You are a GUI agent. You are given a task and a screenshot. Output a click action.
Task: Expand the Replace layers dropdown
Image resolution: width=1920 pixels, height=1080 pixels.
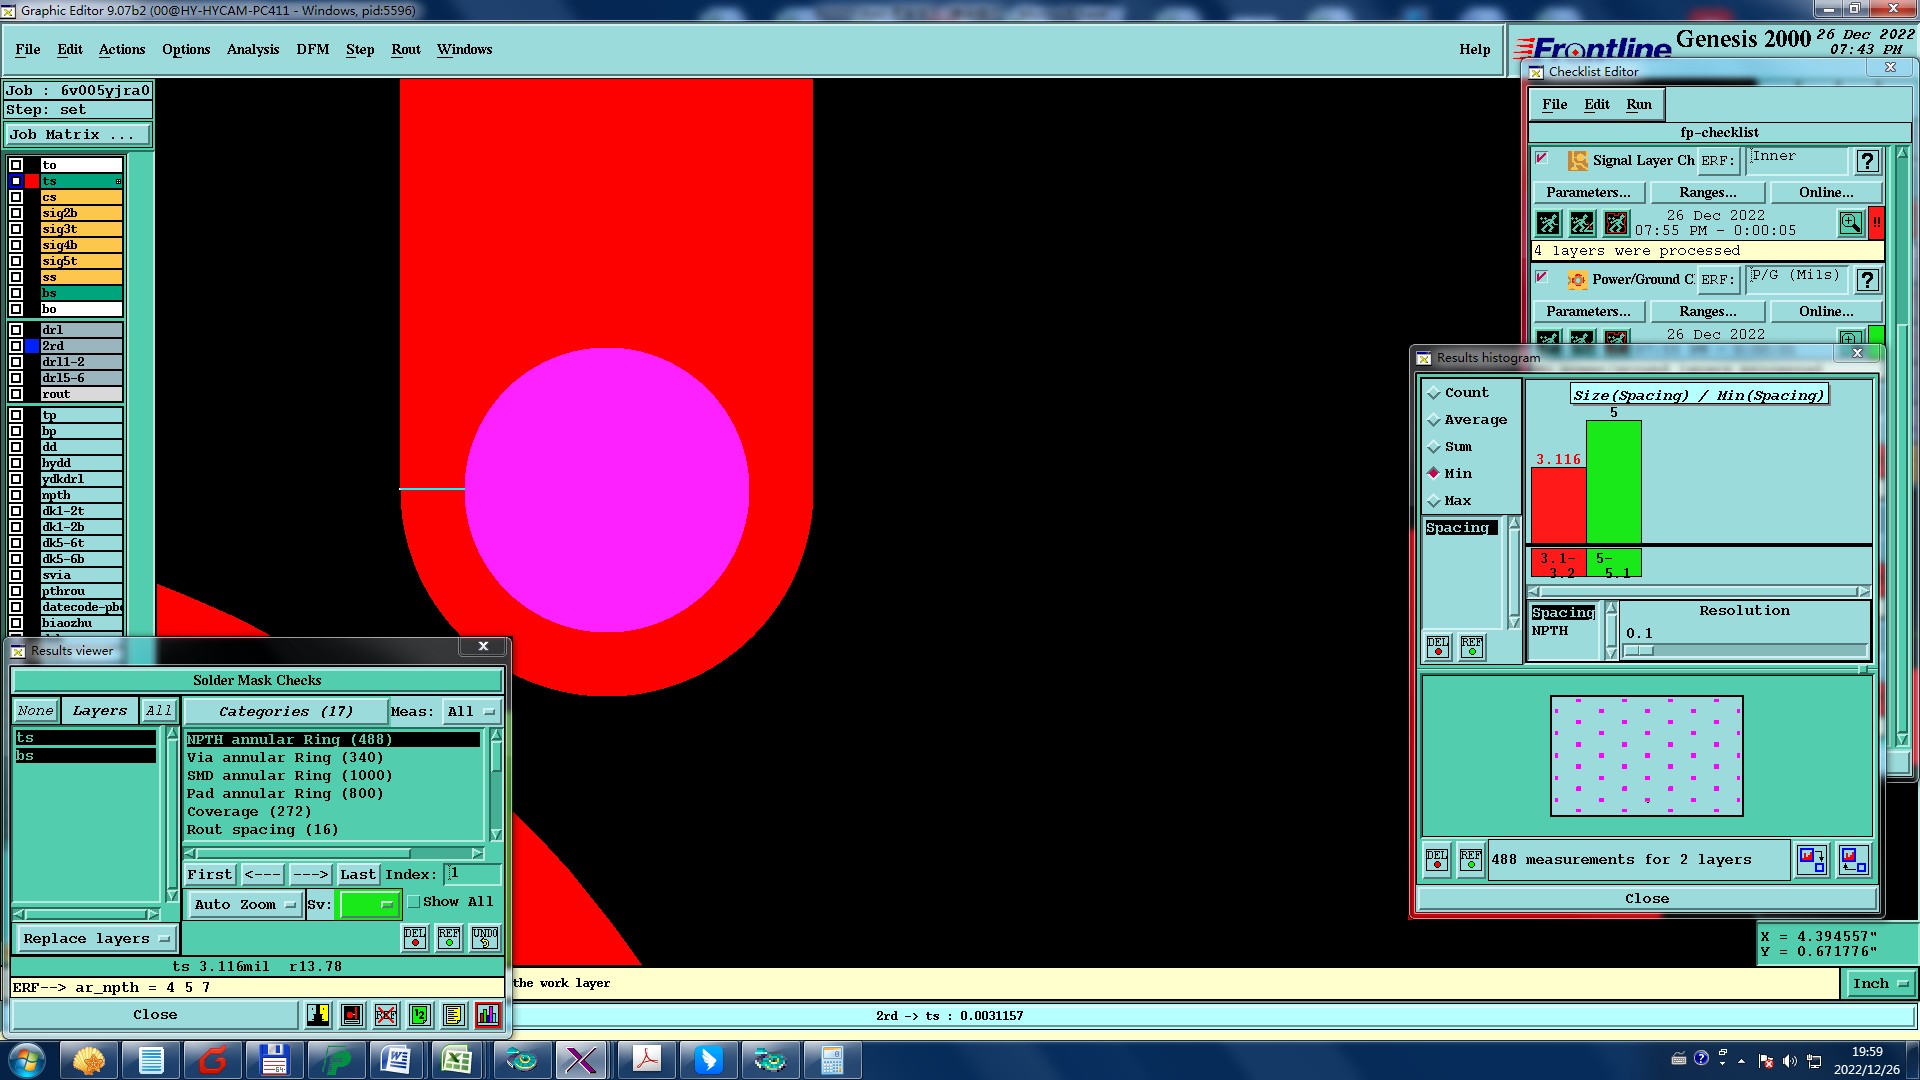[x=96, y=939]
